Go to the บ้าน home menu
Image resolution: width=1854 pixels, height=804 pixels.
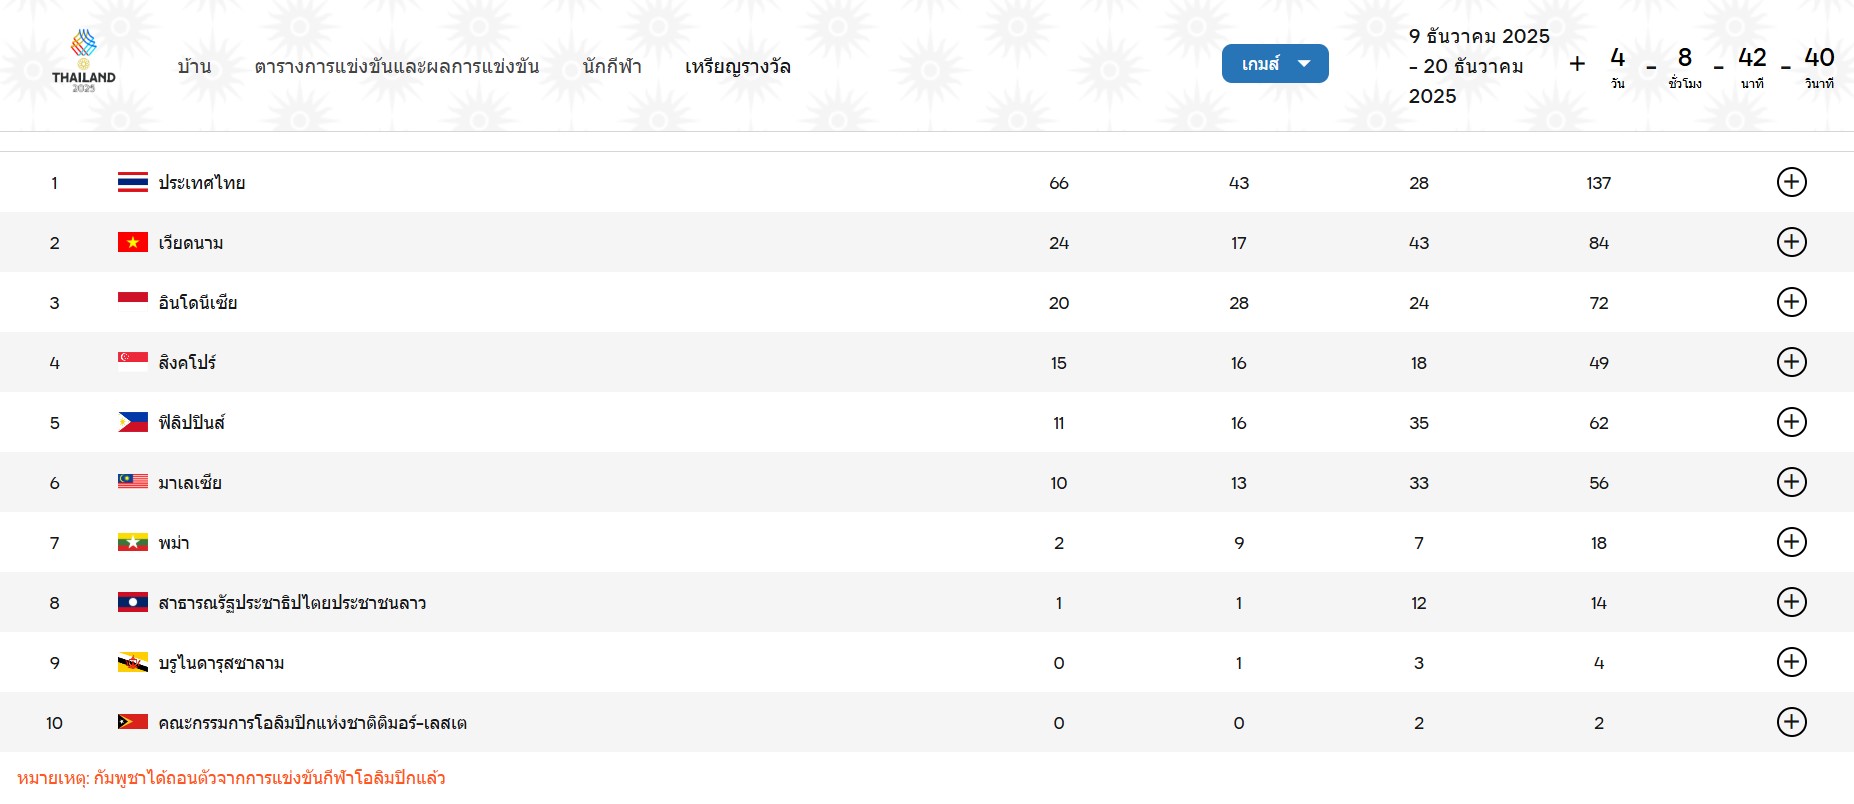[x=194, y=67]
